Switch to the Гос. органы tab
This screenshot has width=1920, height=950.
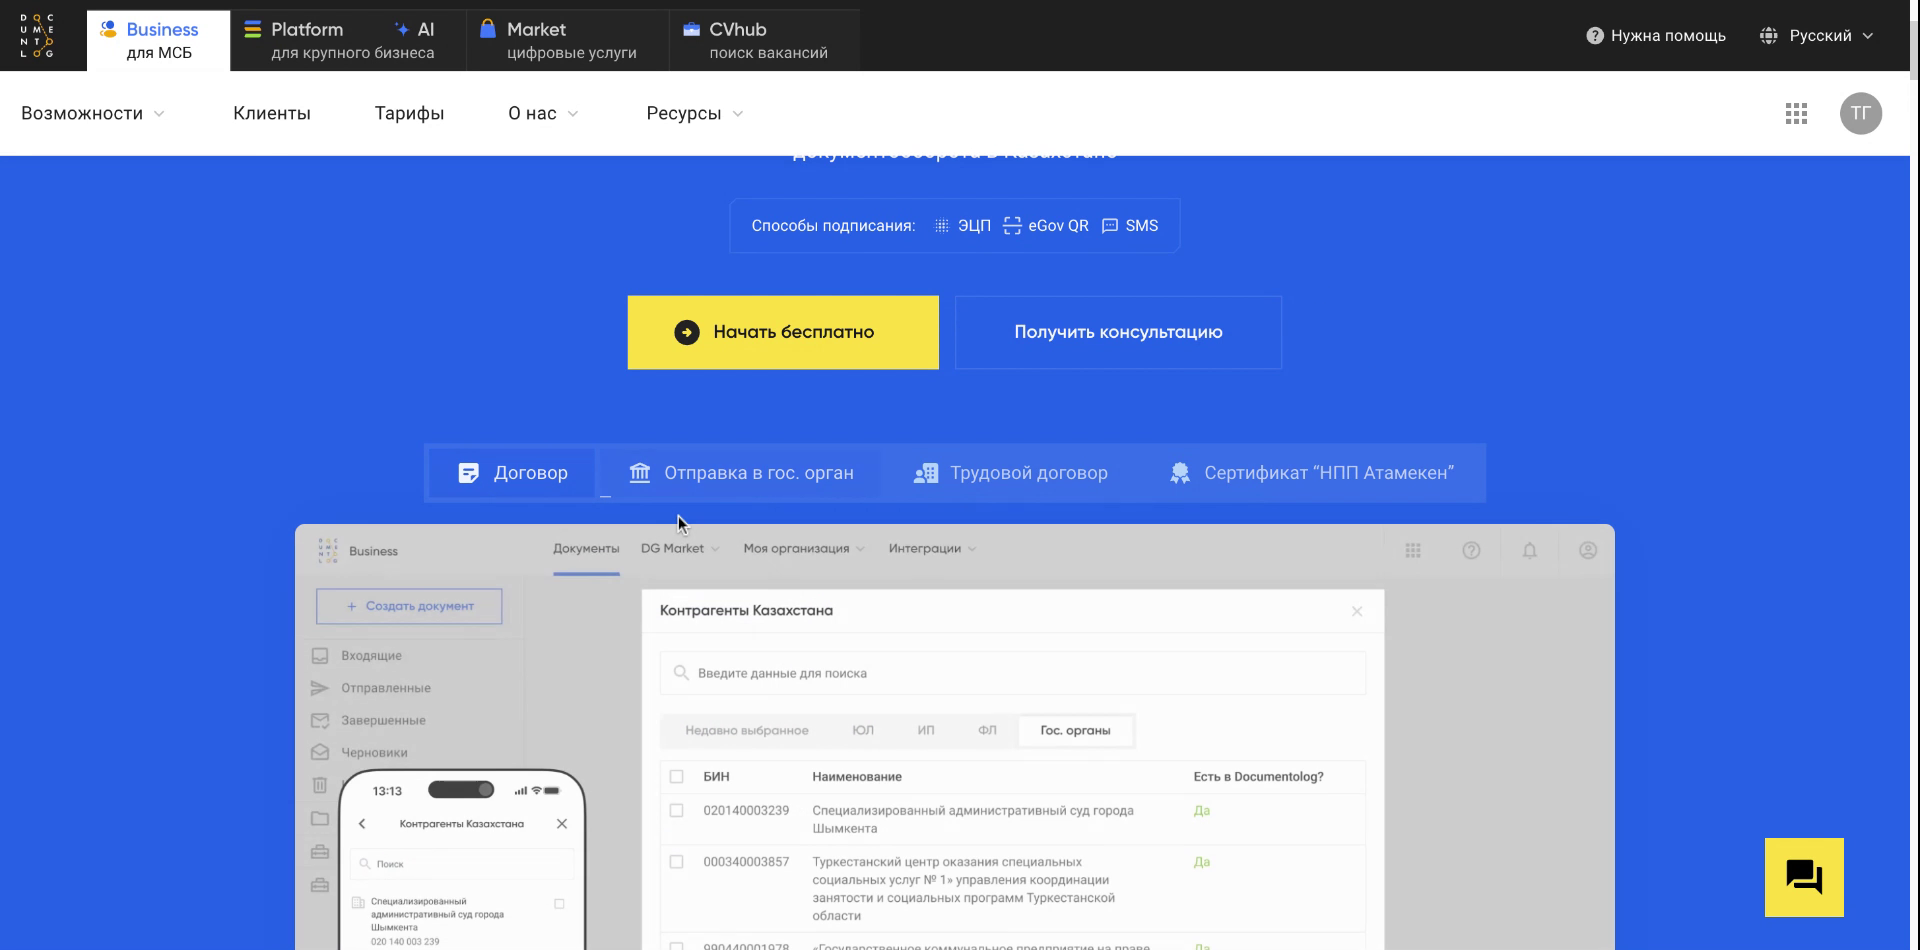[x=1076, y=730]
